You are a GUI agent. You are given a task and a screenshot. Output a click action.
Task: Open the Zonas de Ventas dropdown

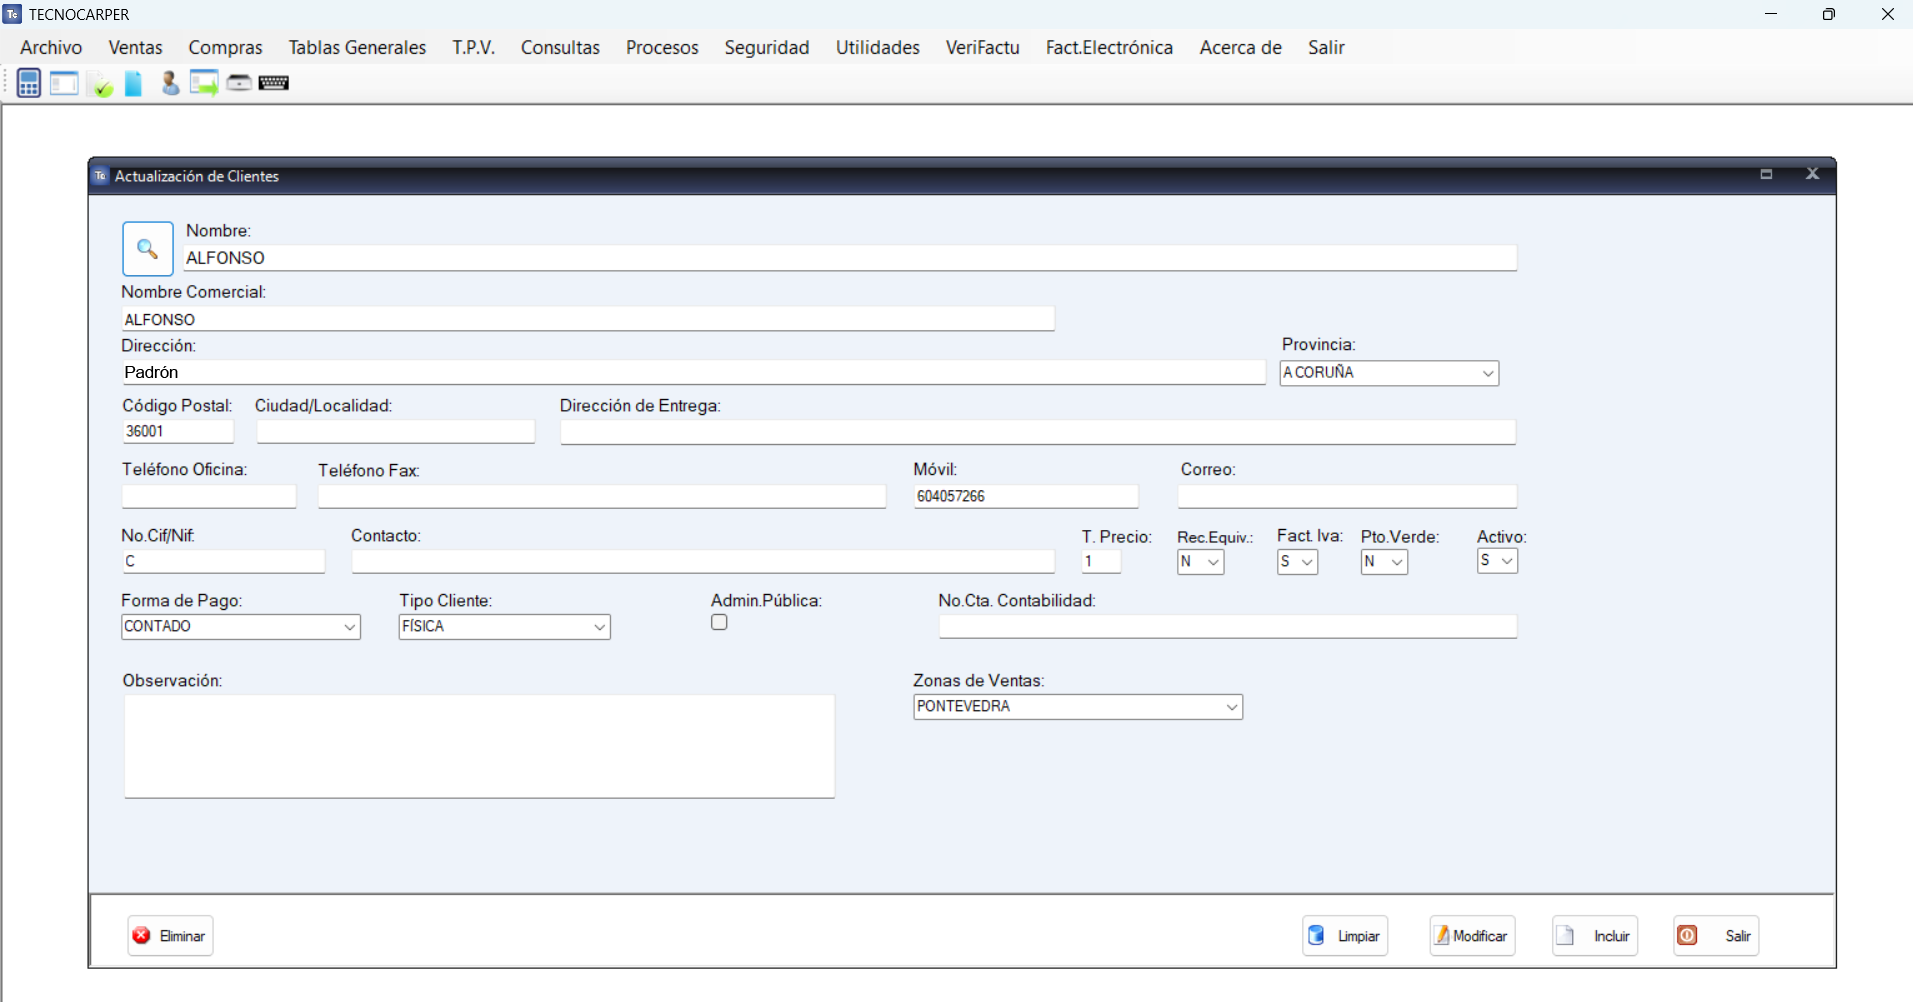(x=1231, y=707)
